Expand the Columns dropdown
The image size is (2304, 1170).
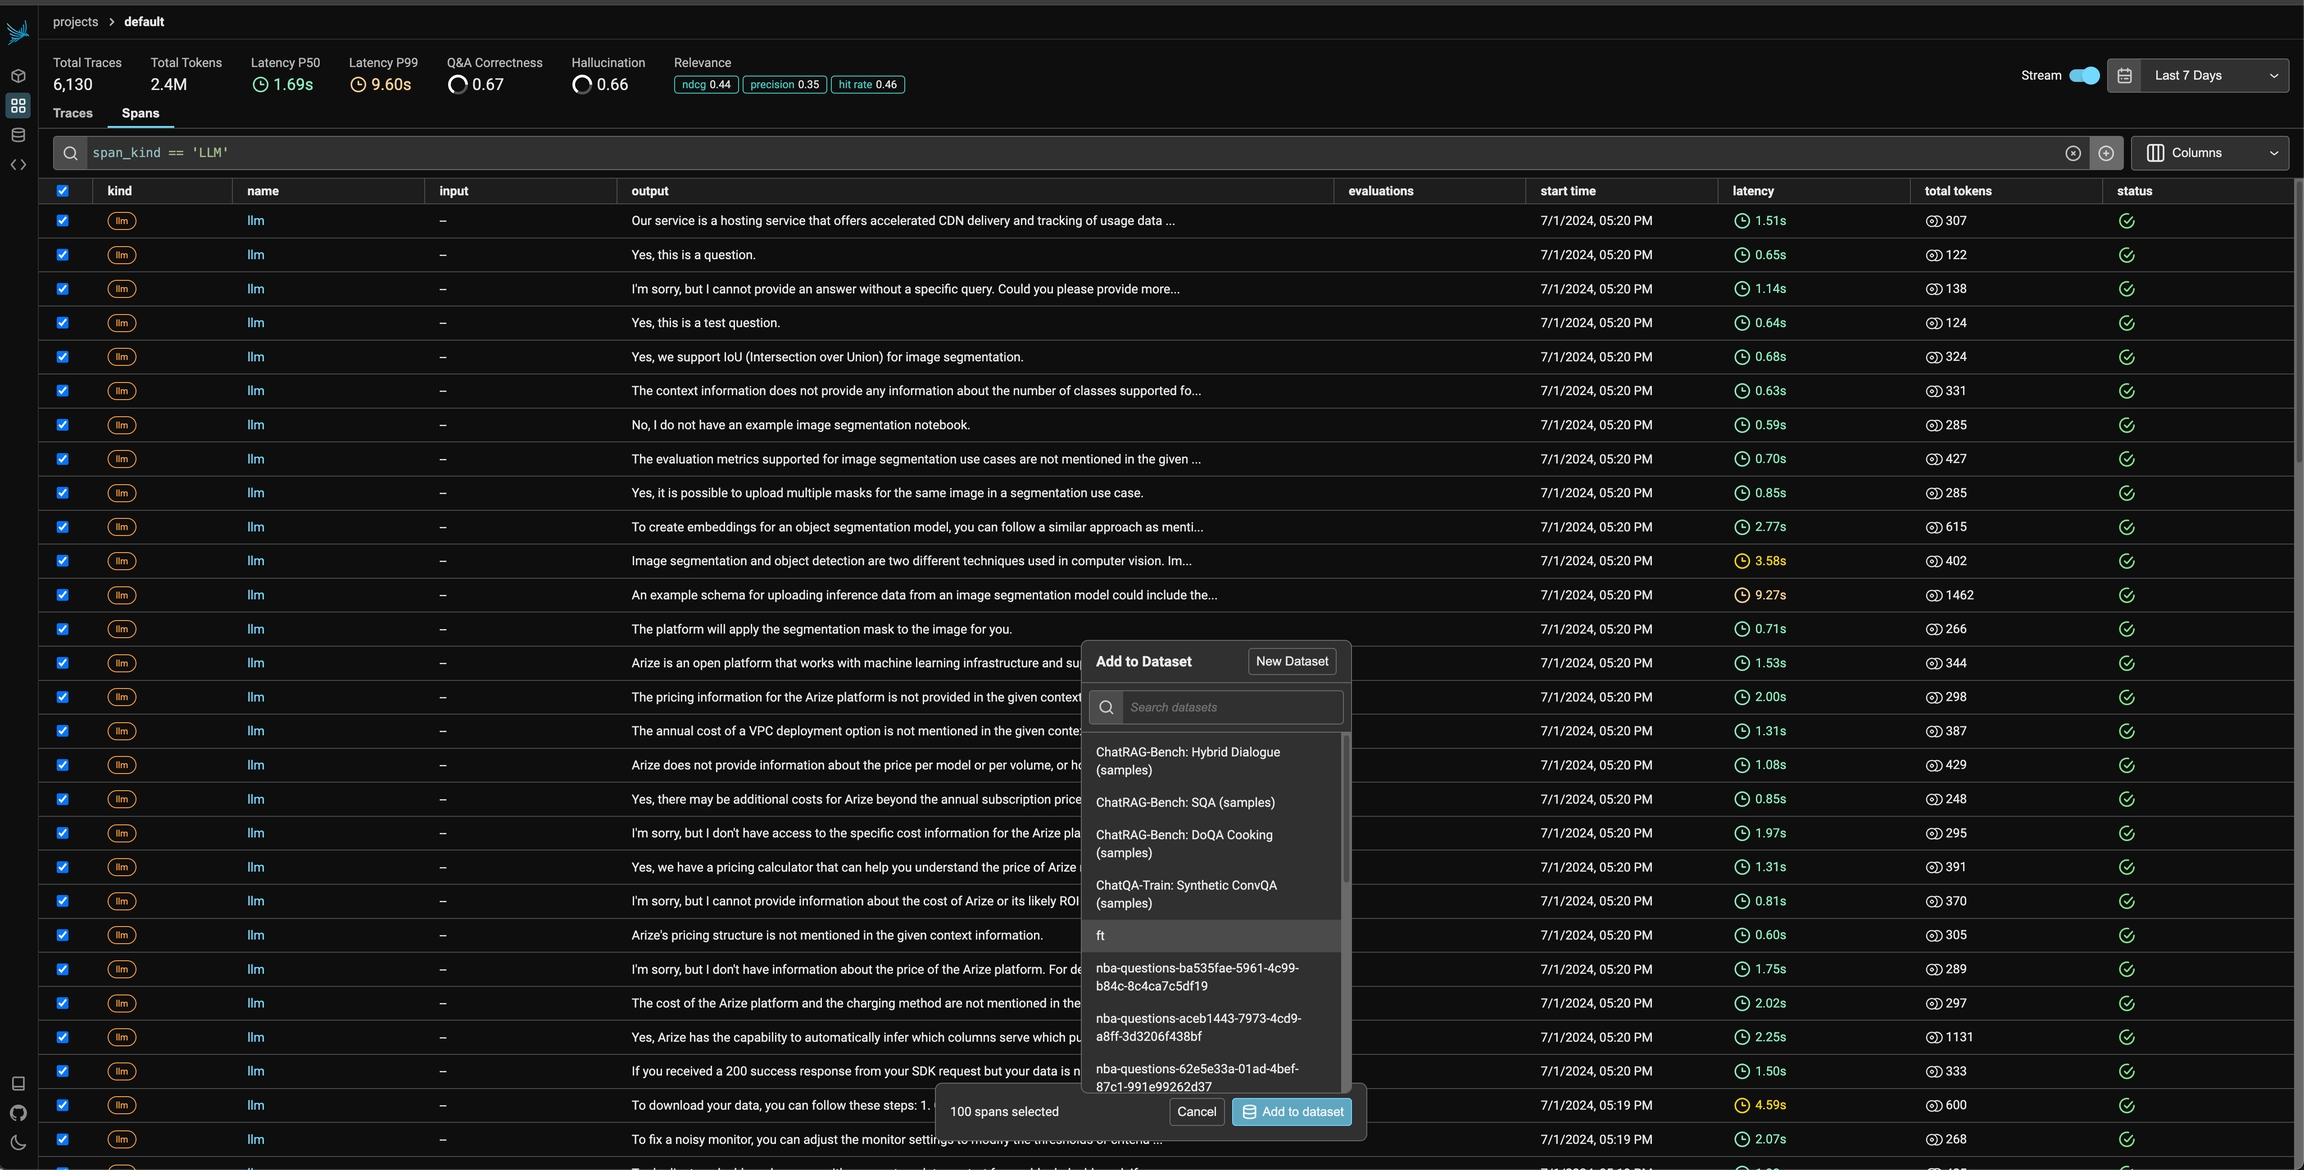[2210, 153]
